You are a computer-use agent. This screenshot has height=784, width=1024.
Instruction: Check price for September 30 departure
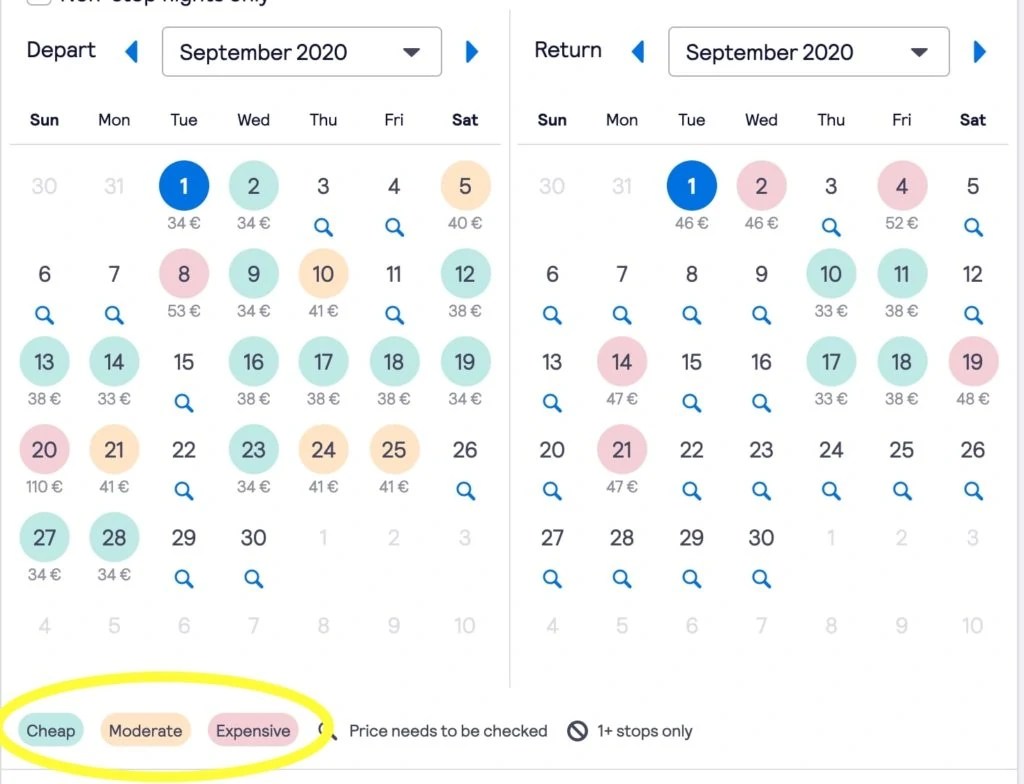pyautogui.click(x=253, y=578)
